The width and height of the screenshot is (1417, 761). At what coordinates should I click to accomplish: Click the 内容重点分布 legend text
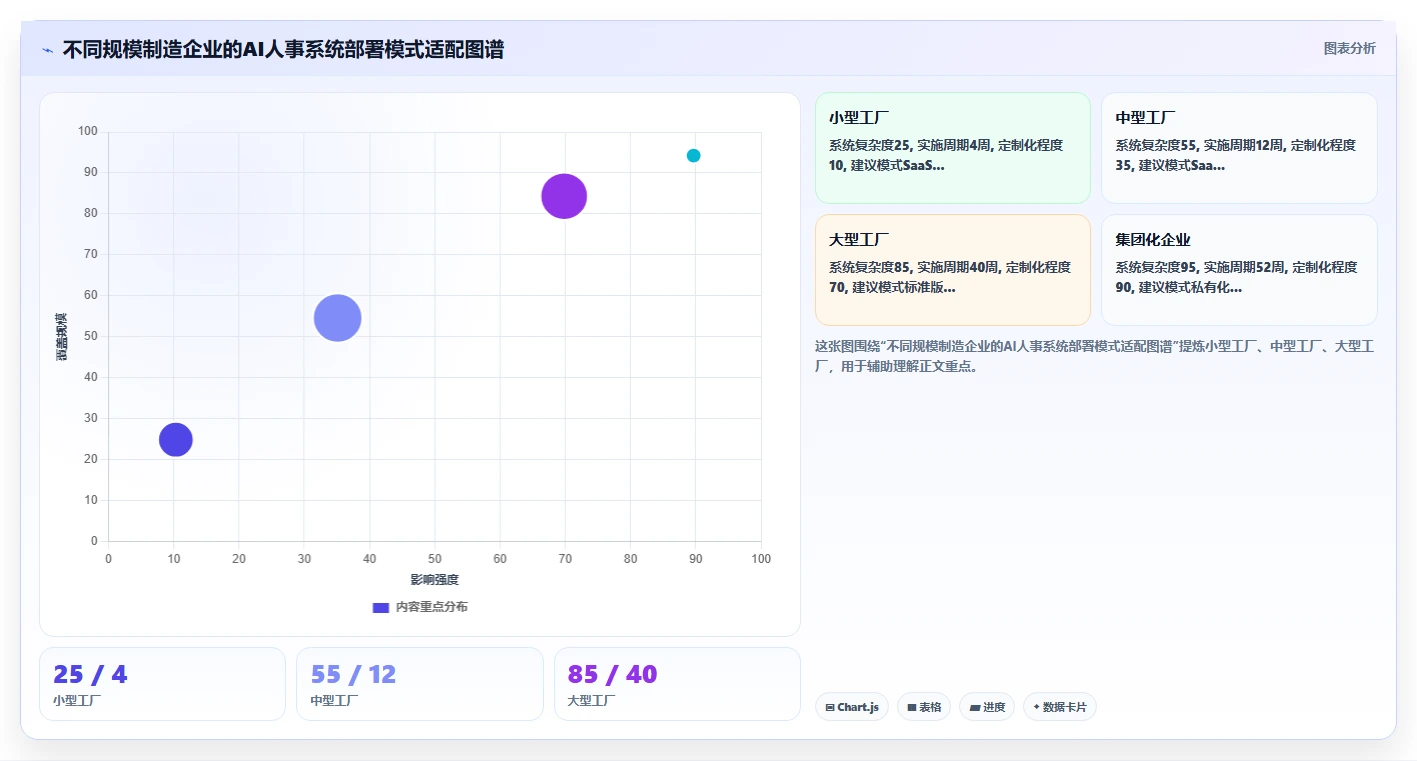tap(431, 607)
